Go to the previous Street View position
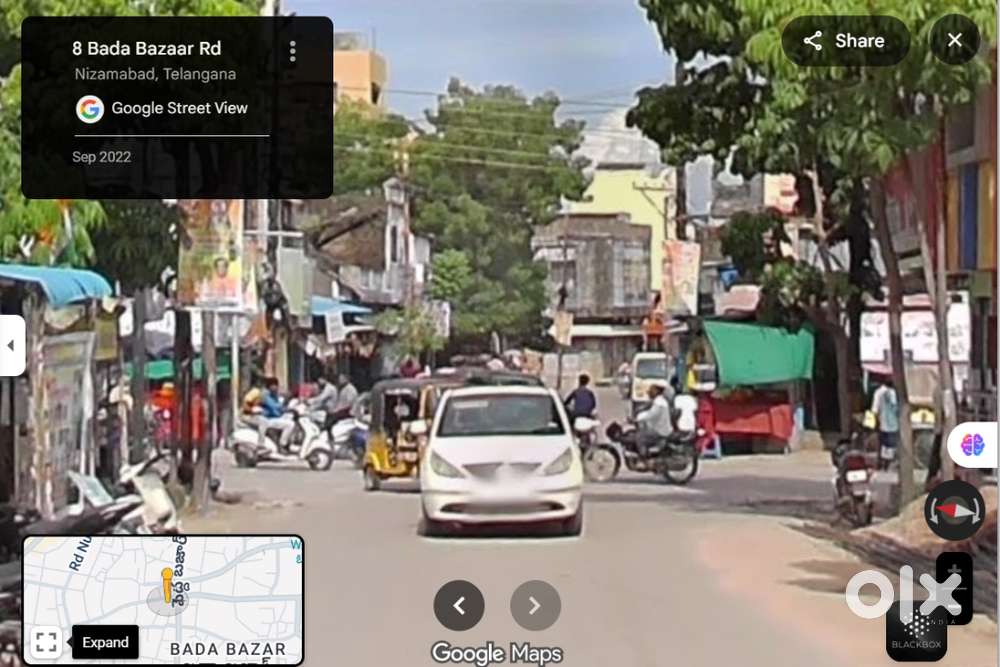1000x667 pixels. pos(459,605)
